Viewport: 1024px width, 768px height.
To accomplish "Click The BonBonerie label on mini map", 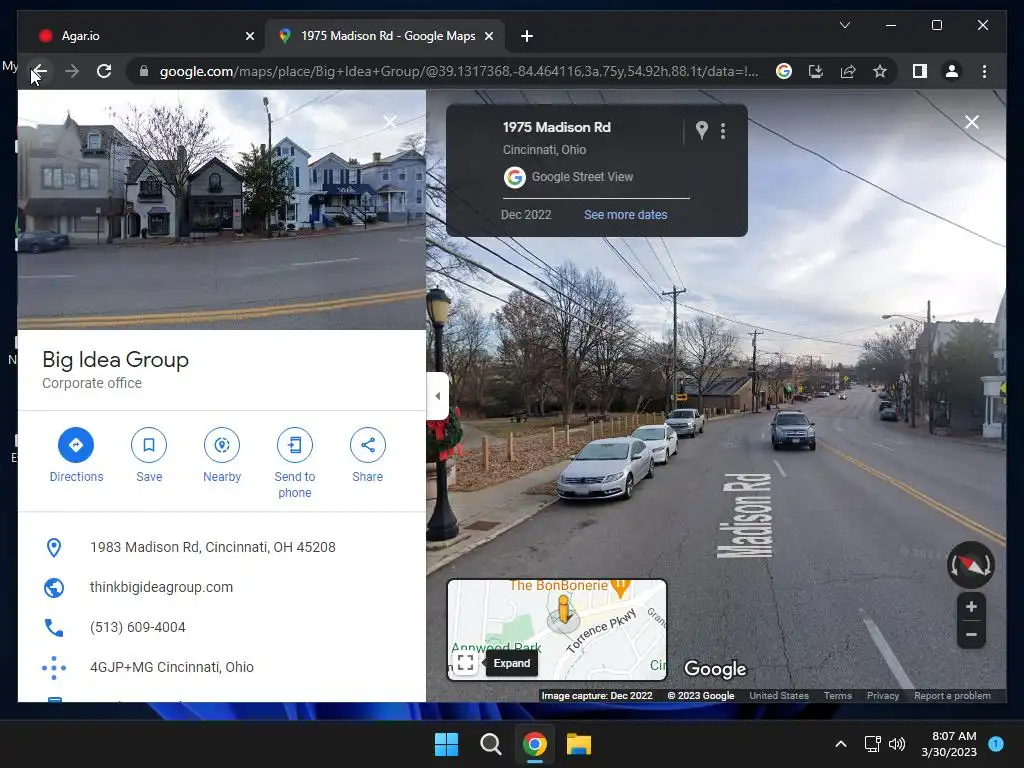I will tap(558, 585).
